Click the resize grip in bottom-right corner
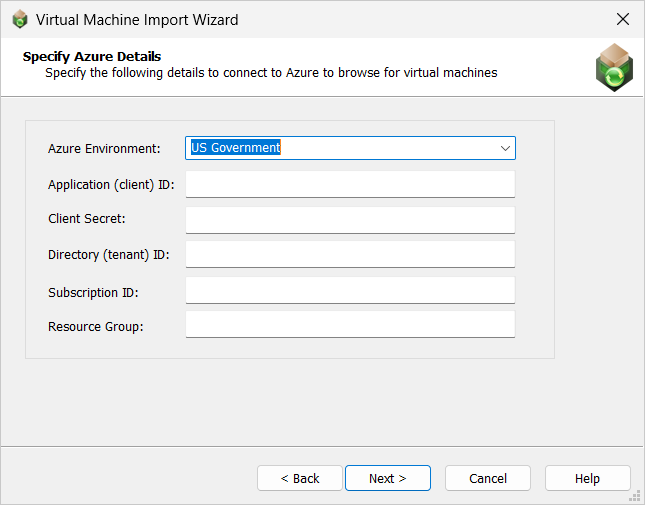Image resolution: width=647 pixels, height=507 pixels. 636,497
